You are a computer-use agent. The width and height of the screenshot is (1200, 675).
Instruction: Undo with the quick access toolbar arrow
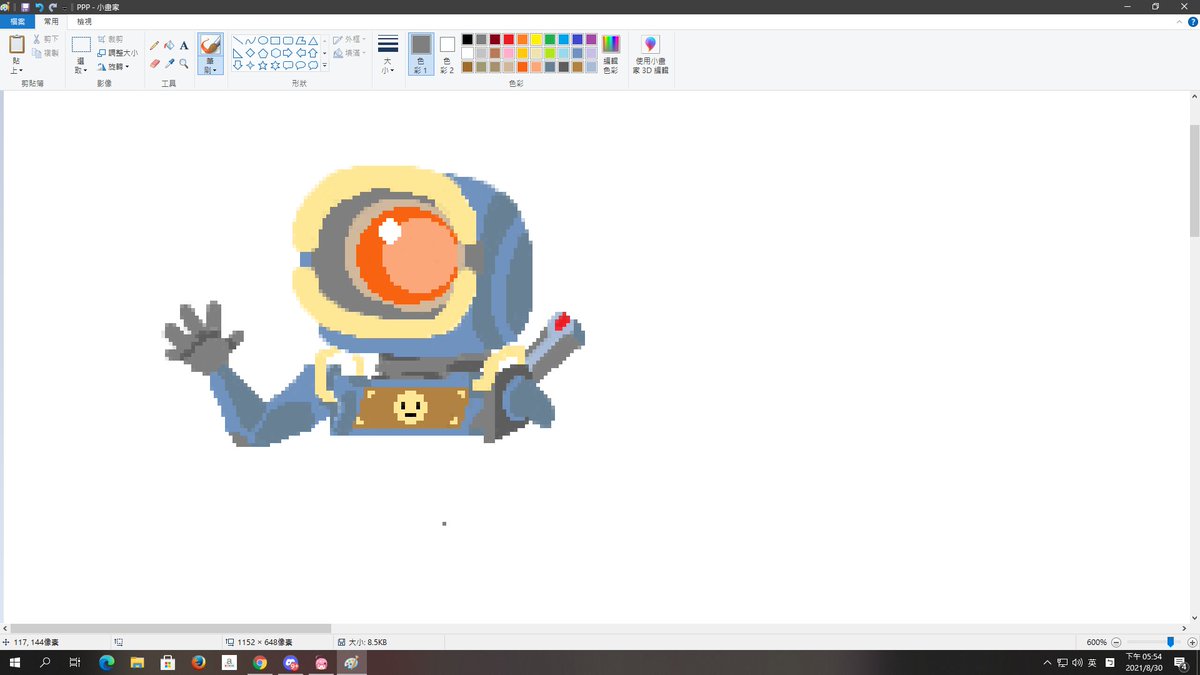(39, 6)
